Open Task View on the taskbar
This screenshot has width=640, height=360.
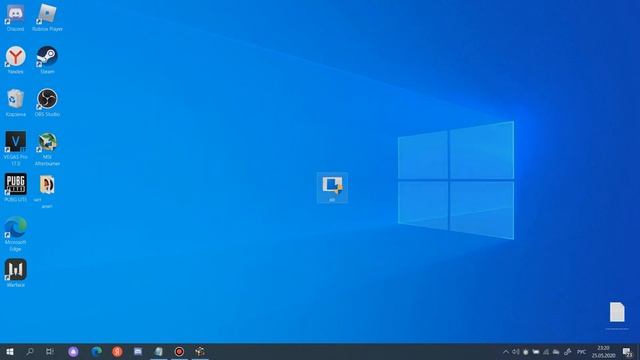click(x=50, y=352)
